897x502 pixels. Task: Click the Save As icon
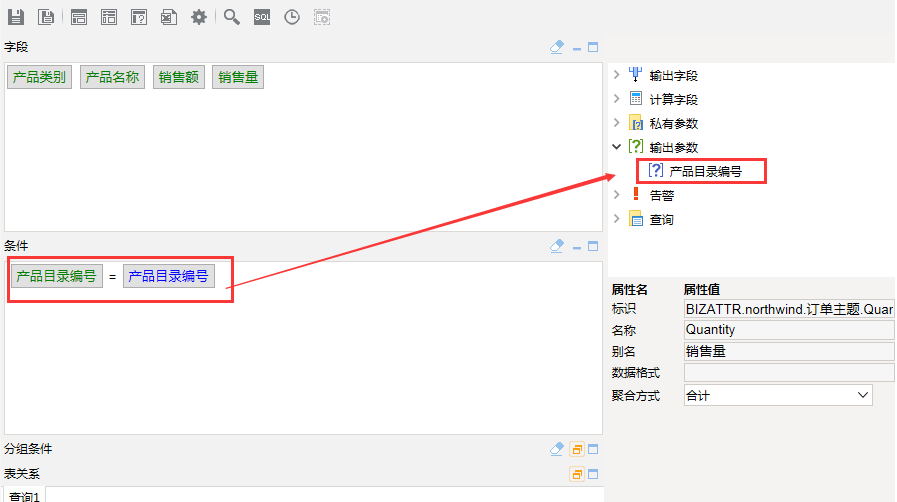(x=46, y=17)
